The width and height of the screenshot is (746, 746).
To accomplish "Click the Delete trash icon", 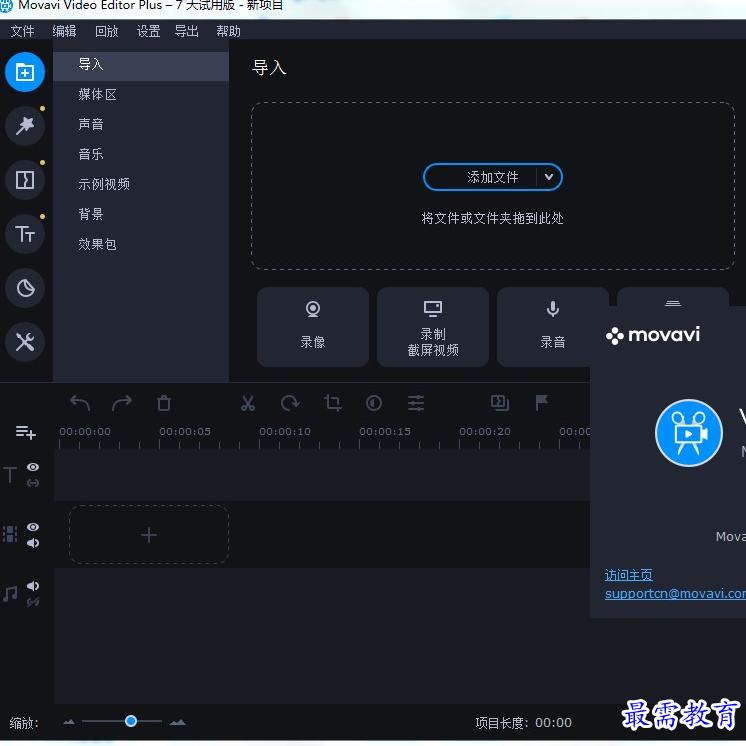I will tap(164, 403).
